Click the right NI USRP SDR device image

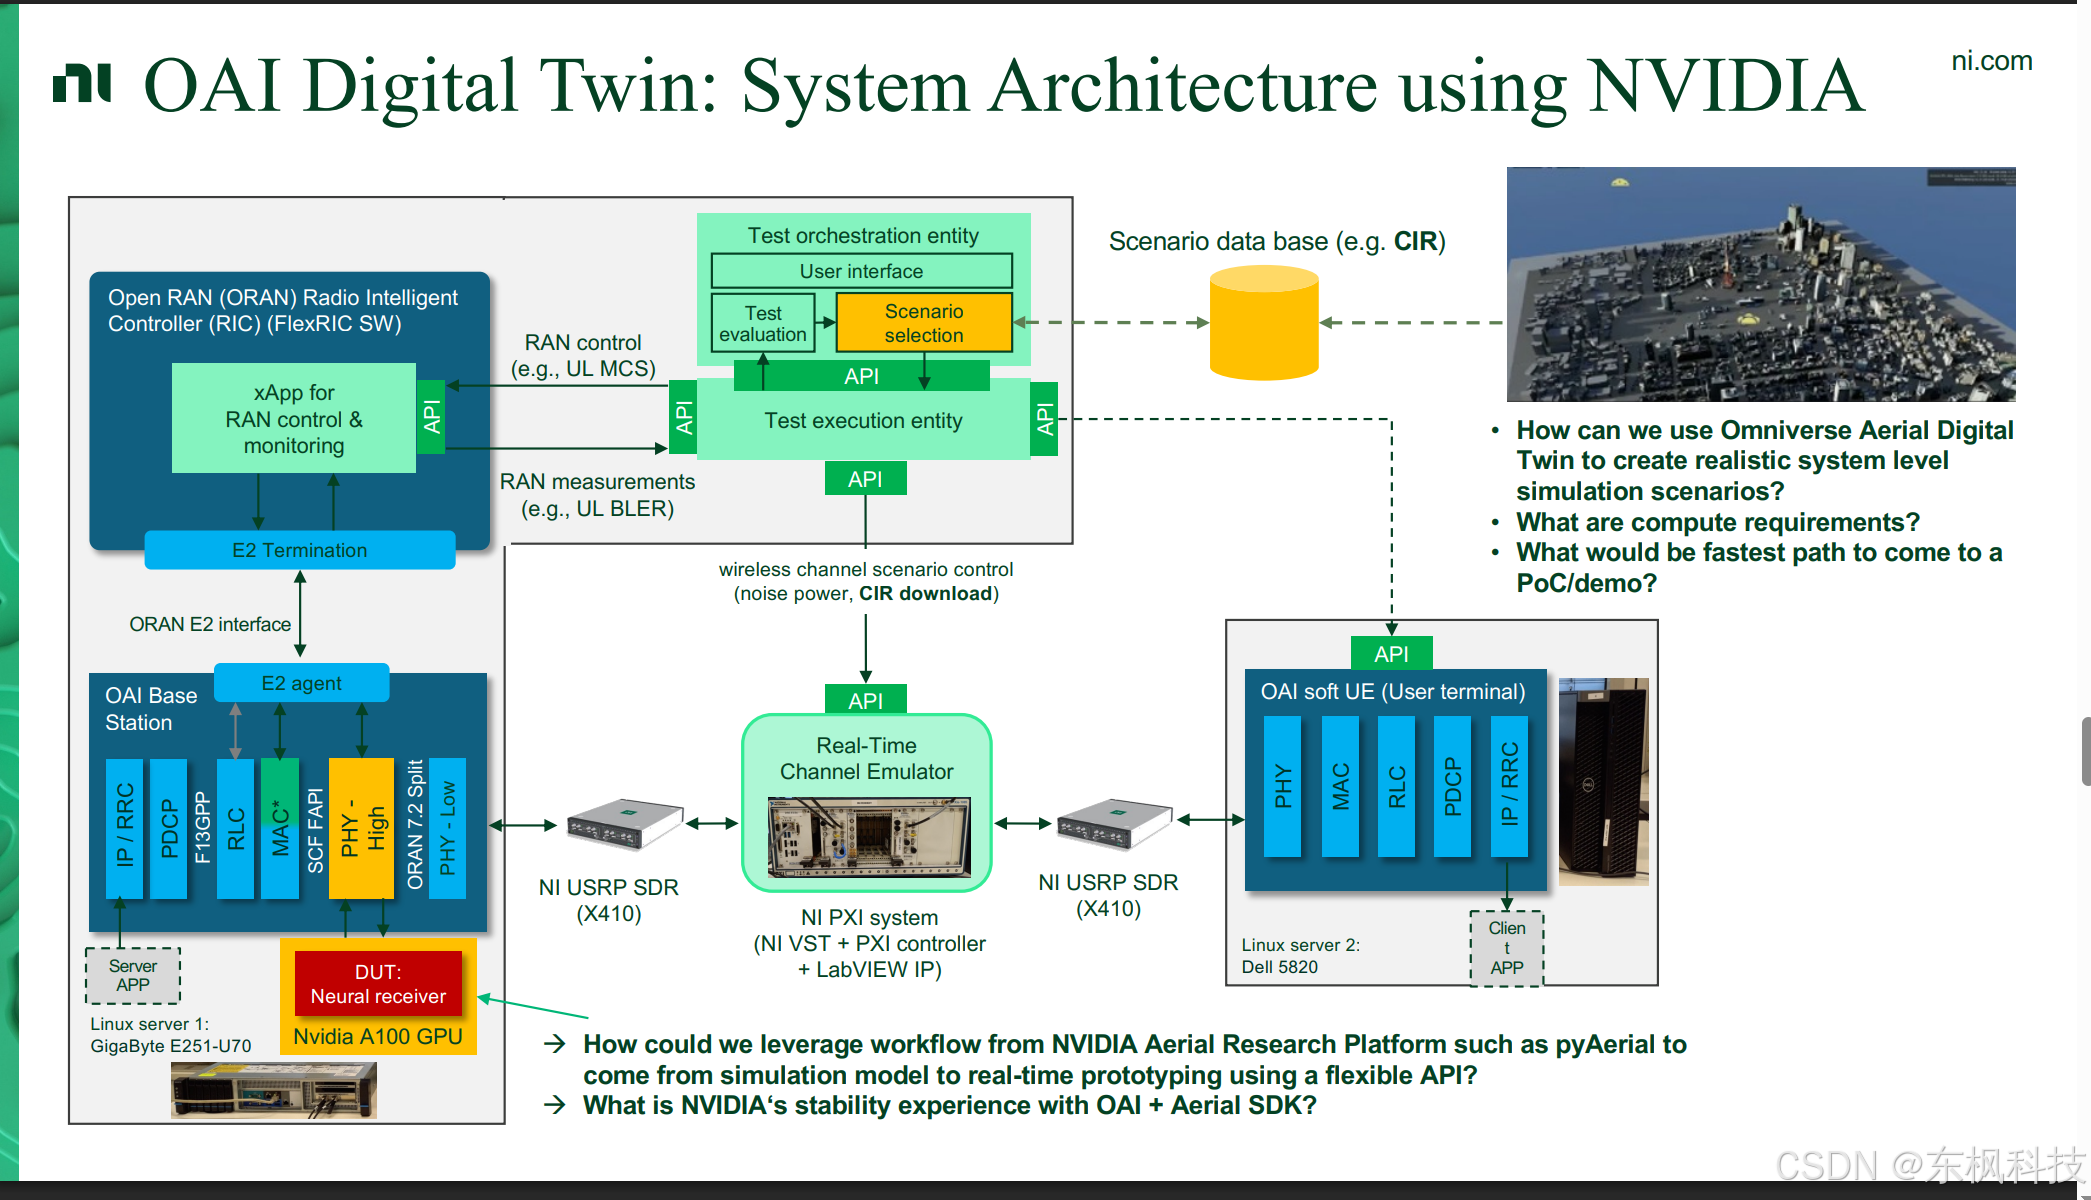1113,823
